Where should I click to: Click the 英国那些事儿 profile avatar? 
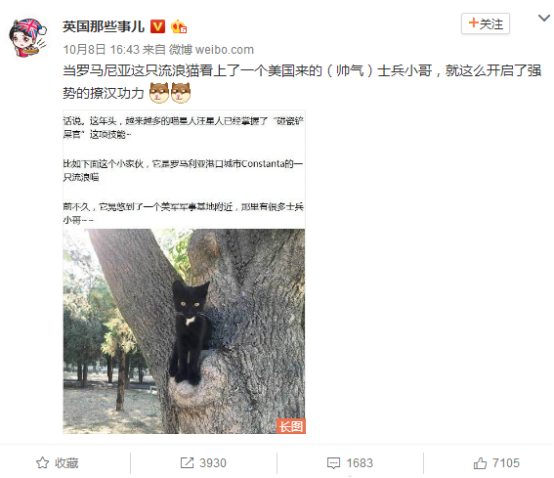(28, 38)
